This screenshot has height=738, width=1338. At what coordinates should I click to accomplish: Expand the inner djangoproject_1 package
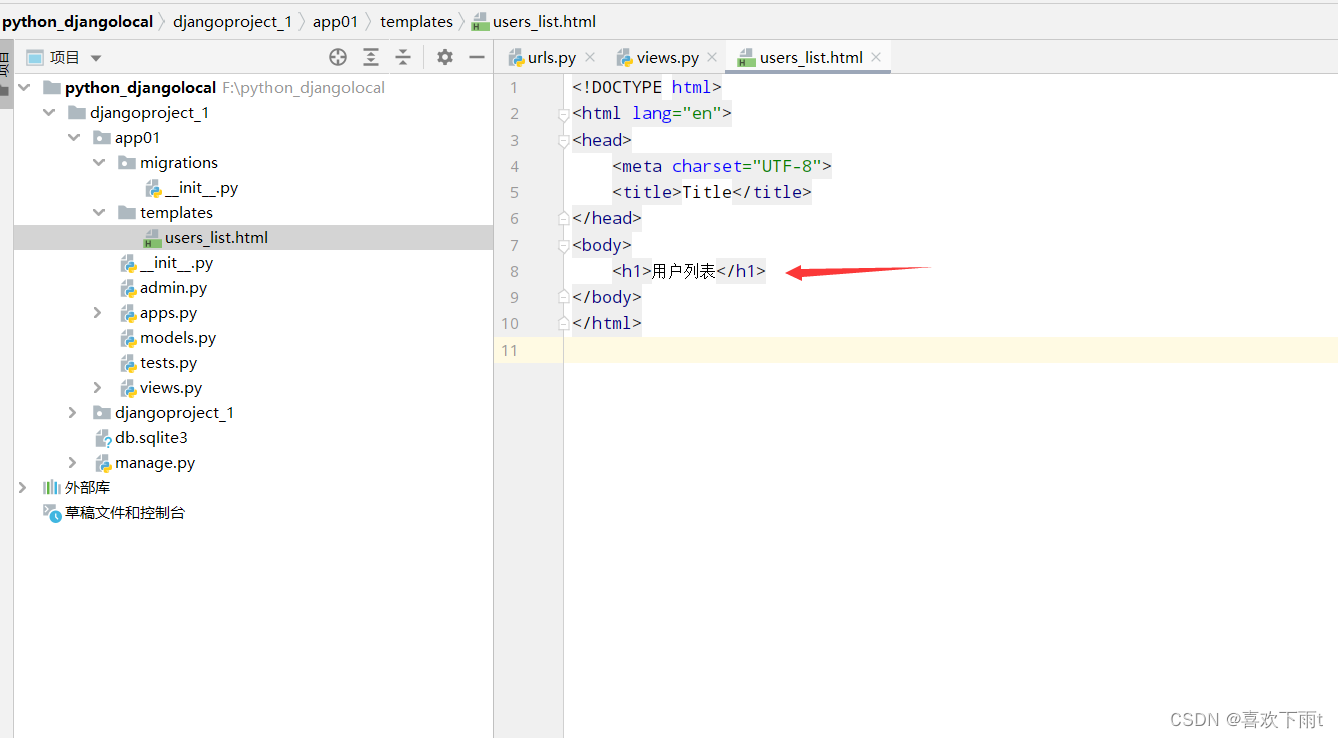73,413
